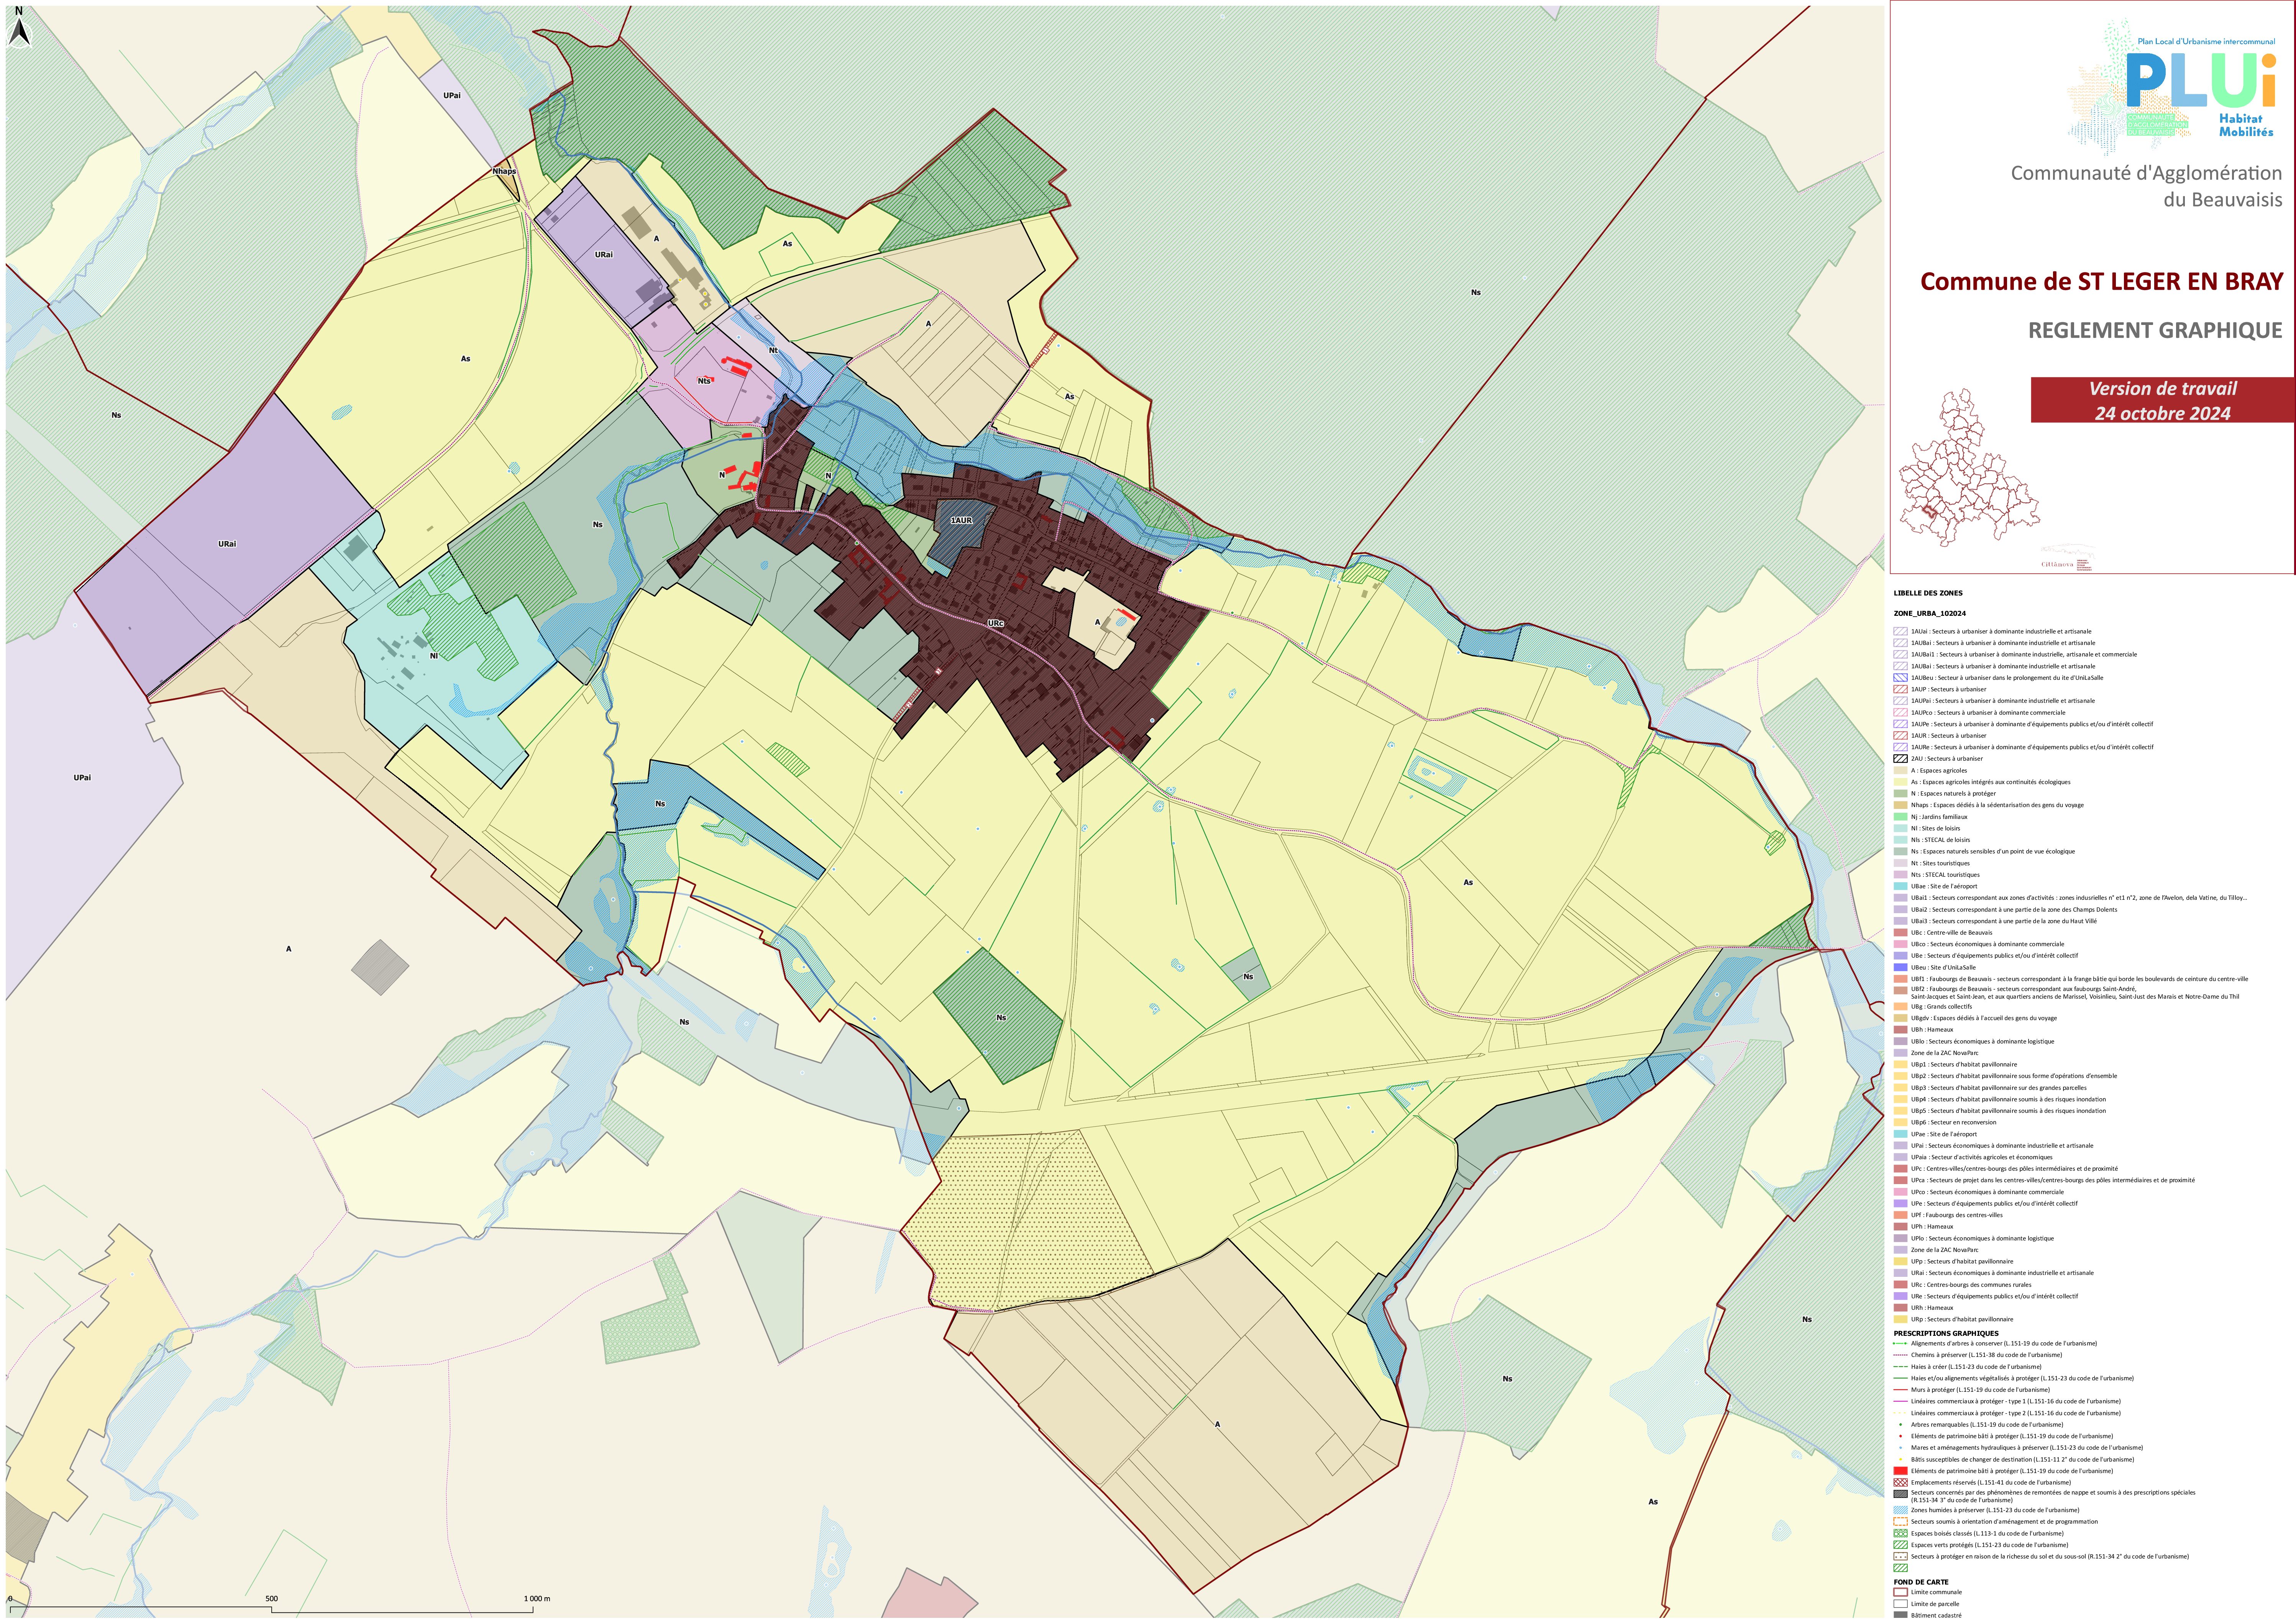Select the 2AU black hatched legend symbol
Image resolution: width=2296 pixels, height=1624 pixels.
[x=1901, y=759]
